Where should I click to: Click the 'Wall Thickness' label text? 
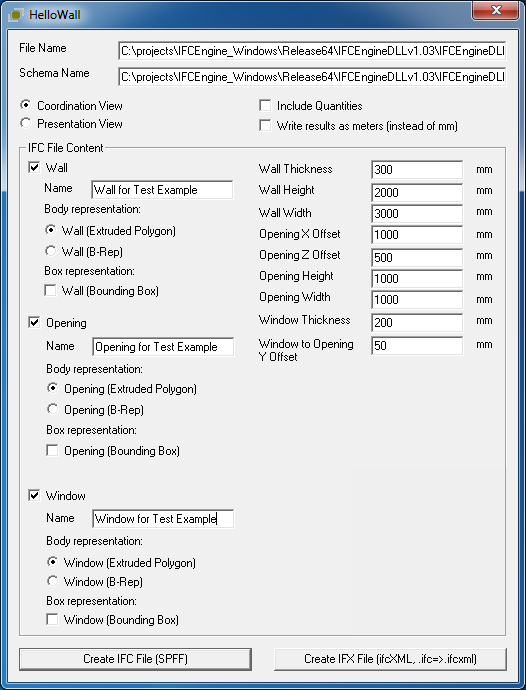click(x=295, y=169)
